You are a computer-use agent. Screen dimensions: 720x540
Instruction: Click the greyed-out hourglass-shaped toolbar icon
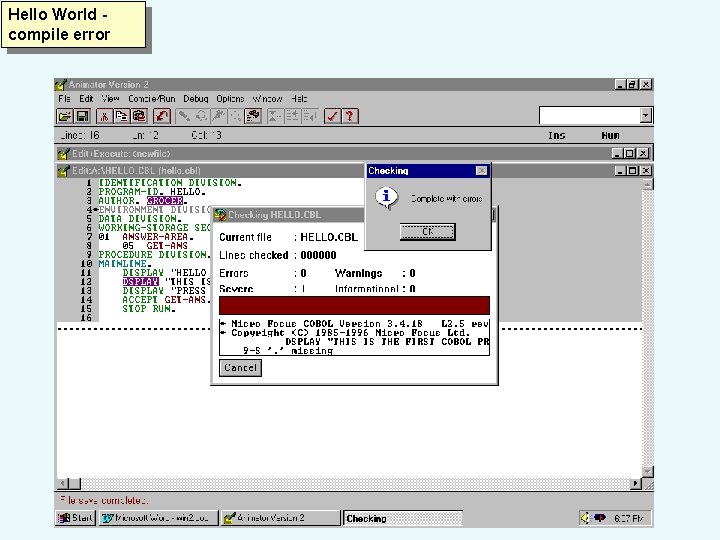point(275,116)
